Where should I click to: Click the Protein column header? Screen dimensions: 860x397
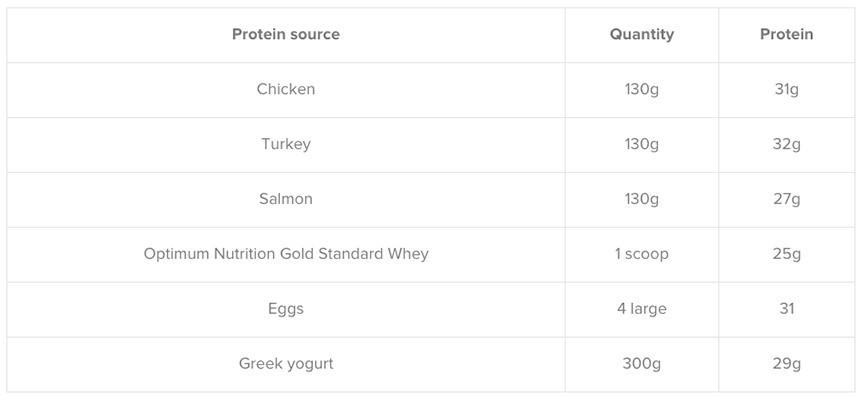click(787, 35)
